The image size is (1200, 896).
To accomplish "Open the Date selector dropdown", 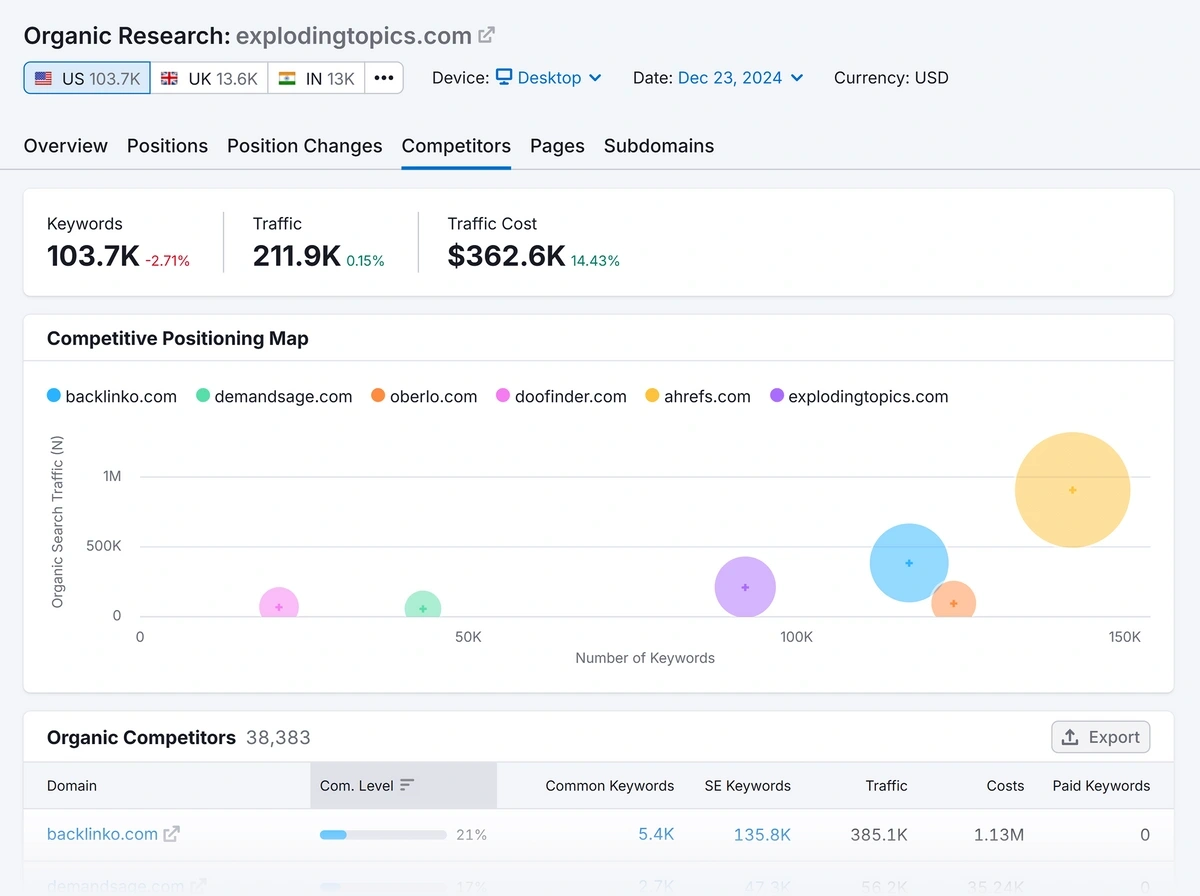I will point(740,77).
